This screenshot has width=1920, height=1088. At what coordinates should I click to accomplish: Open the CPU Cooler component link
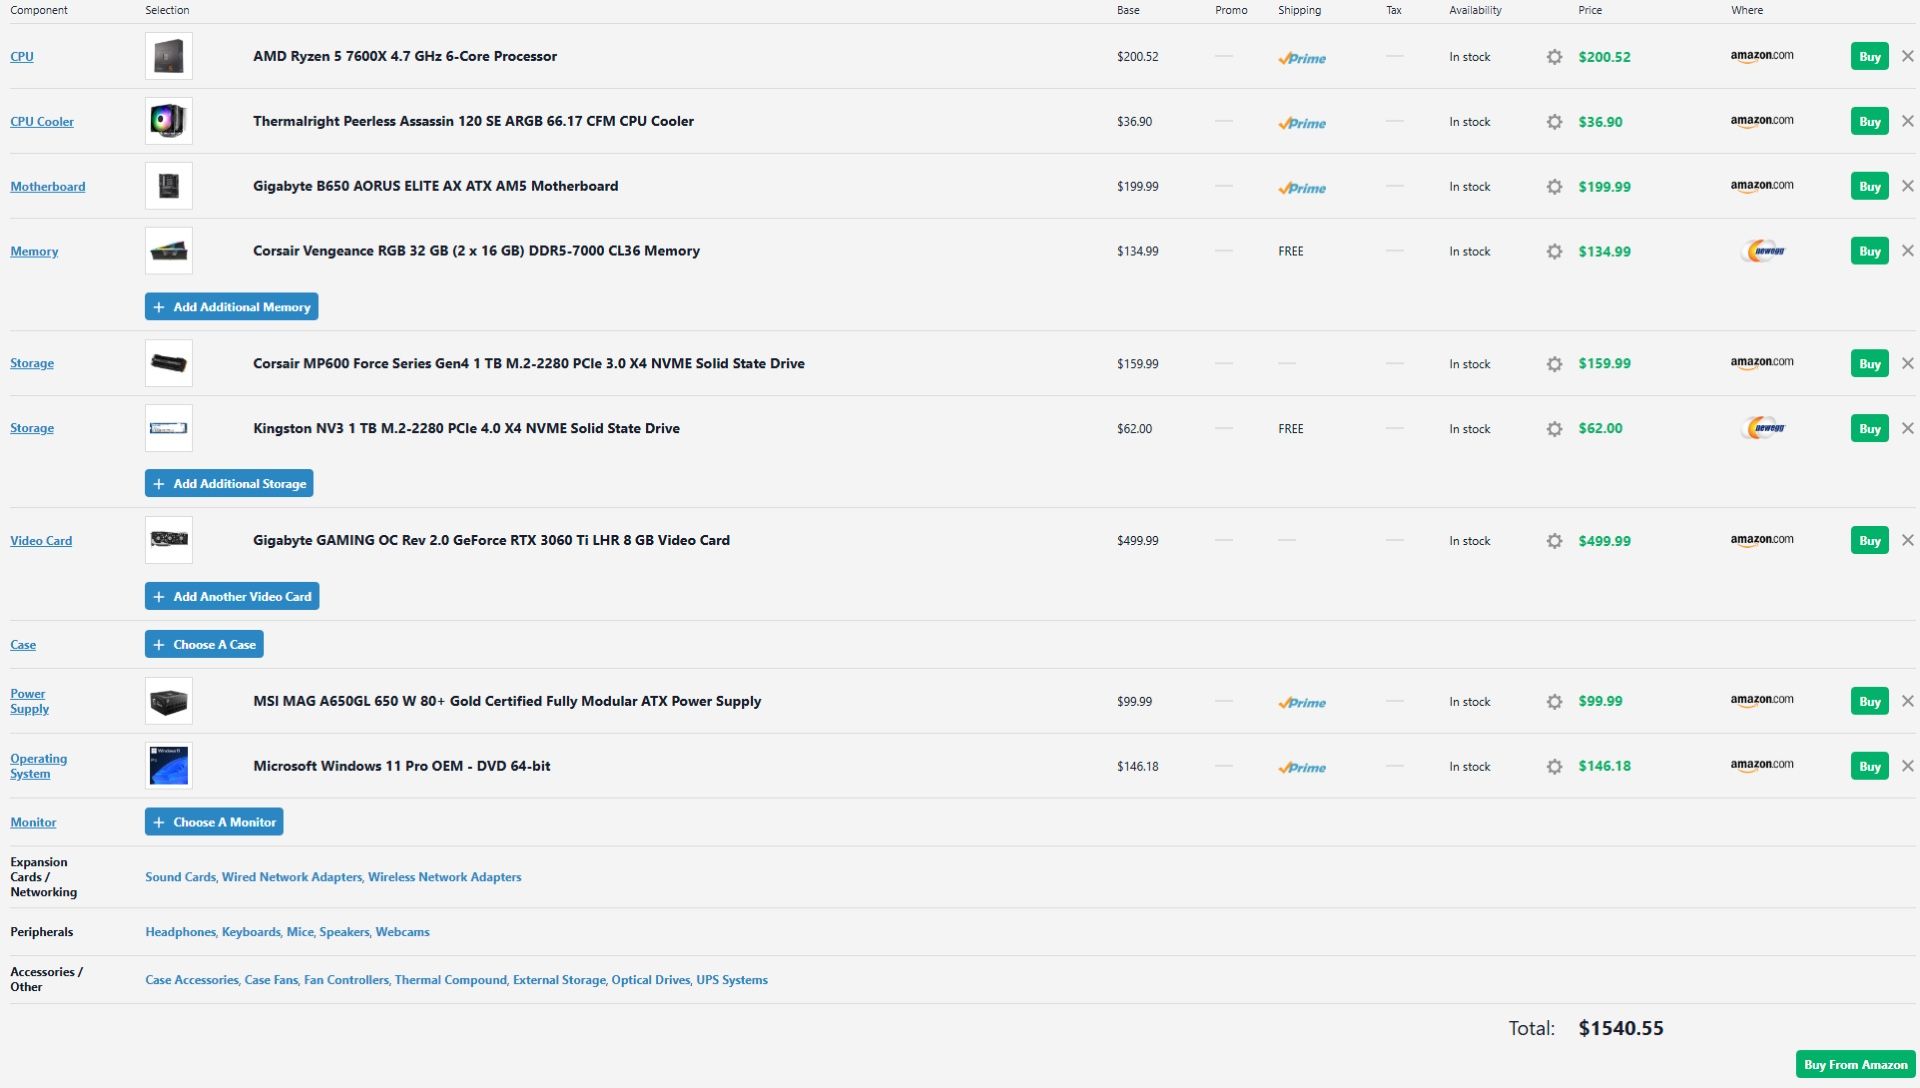[x=42, y=122]
